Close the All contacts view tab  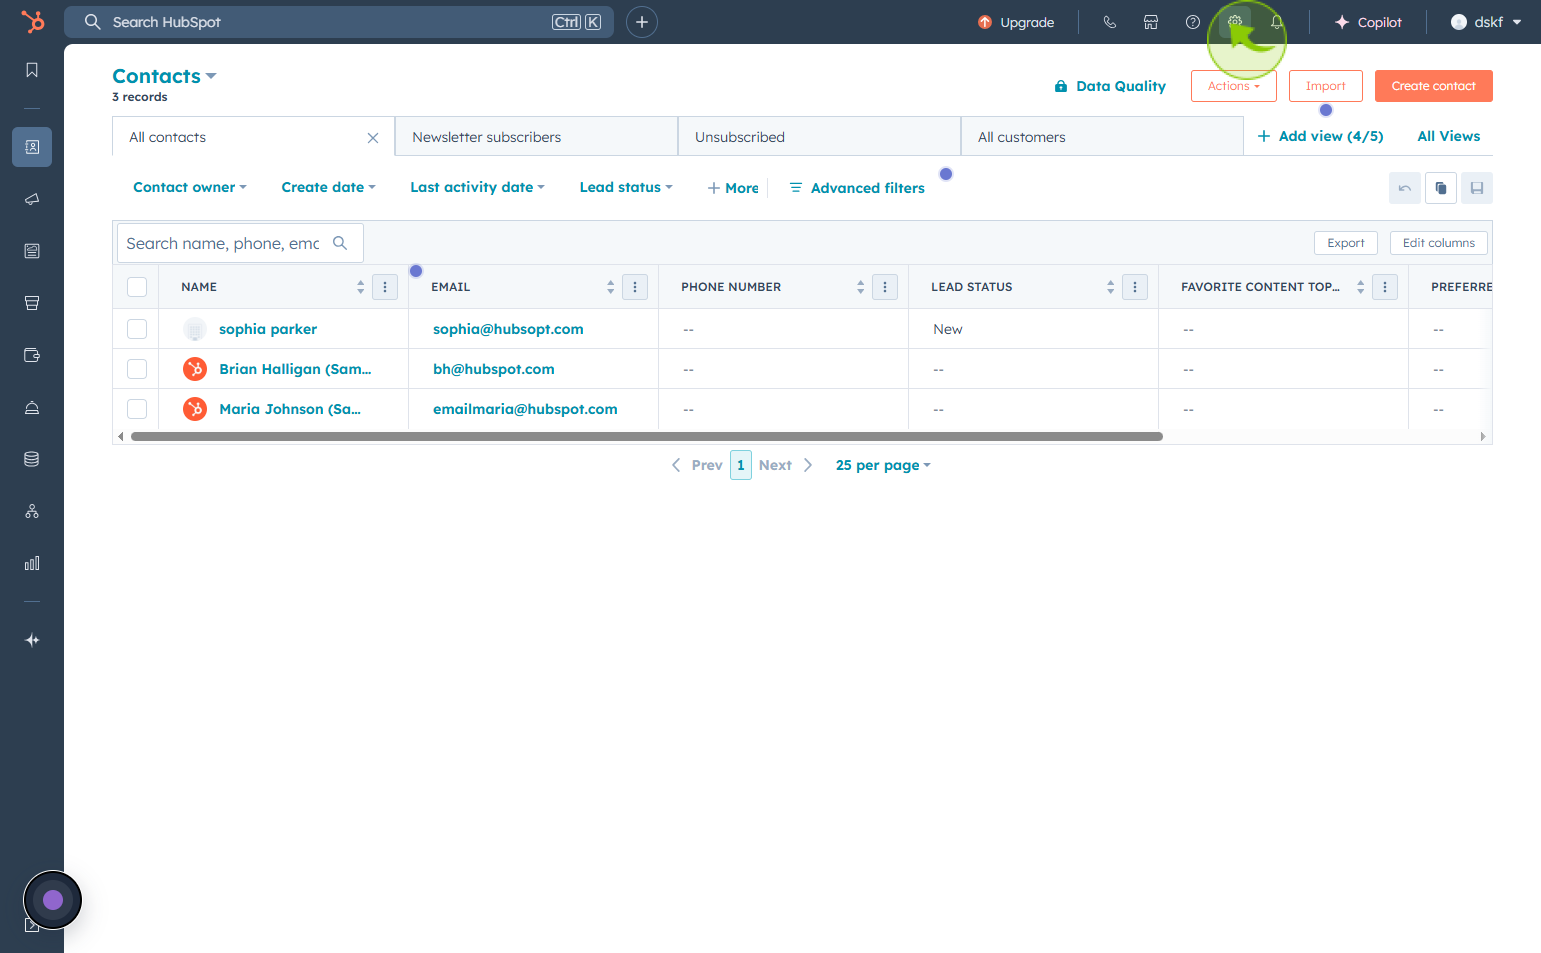point(373,138)
